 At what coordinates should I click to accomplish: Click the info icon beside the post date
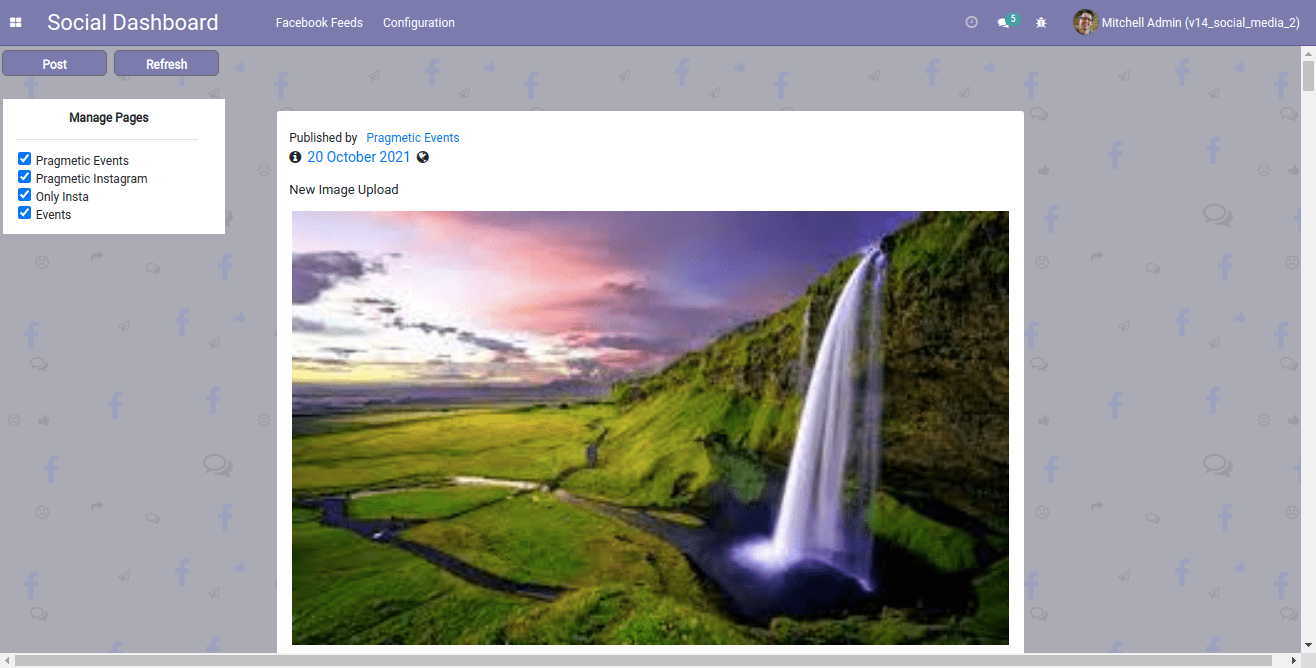tap(295, 157)
